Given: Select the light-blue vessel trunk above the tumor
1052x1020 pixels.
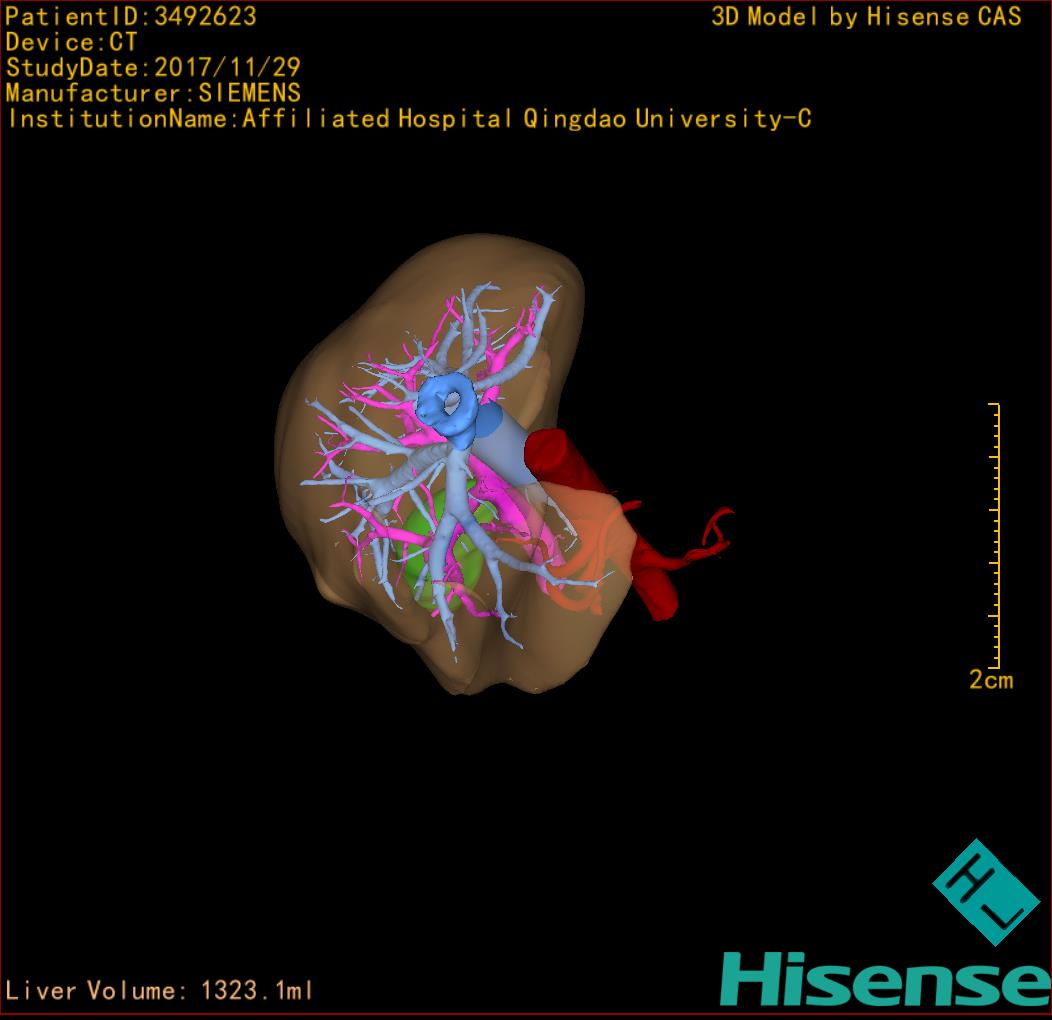Looking at the screenshot, I should point(453,490).
